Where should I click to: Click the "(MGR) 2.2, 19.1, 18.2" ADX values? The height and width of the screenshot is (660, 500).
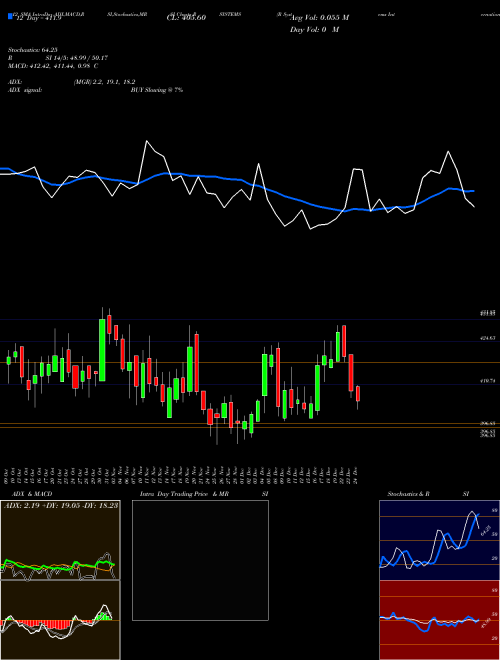pos(104,82)
